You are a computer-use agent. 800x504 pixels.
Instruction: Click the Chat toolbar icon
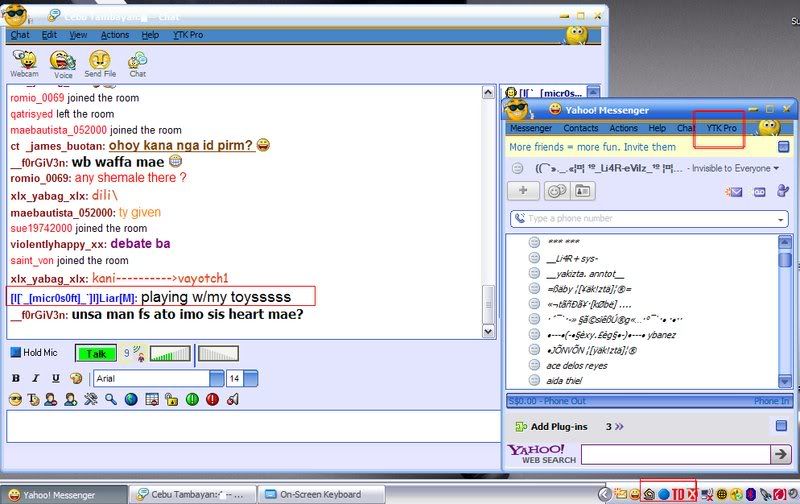137,64
